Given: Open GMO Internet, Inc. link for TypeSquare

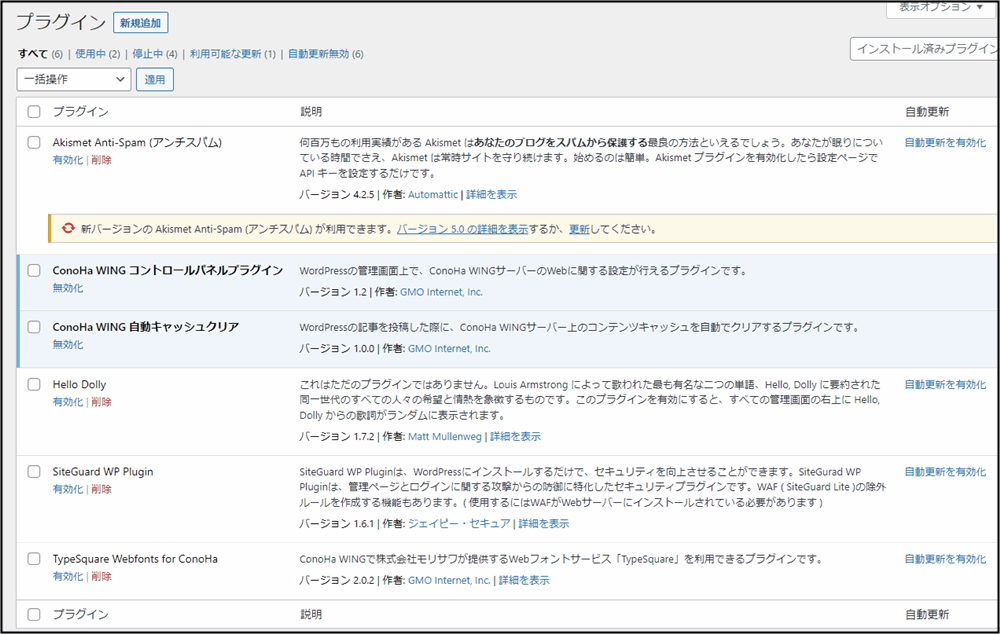Looking at the screenshot, I should pyautogui.click(x=449, y=580).
